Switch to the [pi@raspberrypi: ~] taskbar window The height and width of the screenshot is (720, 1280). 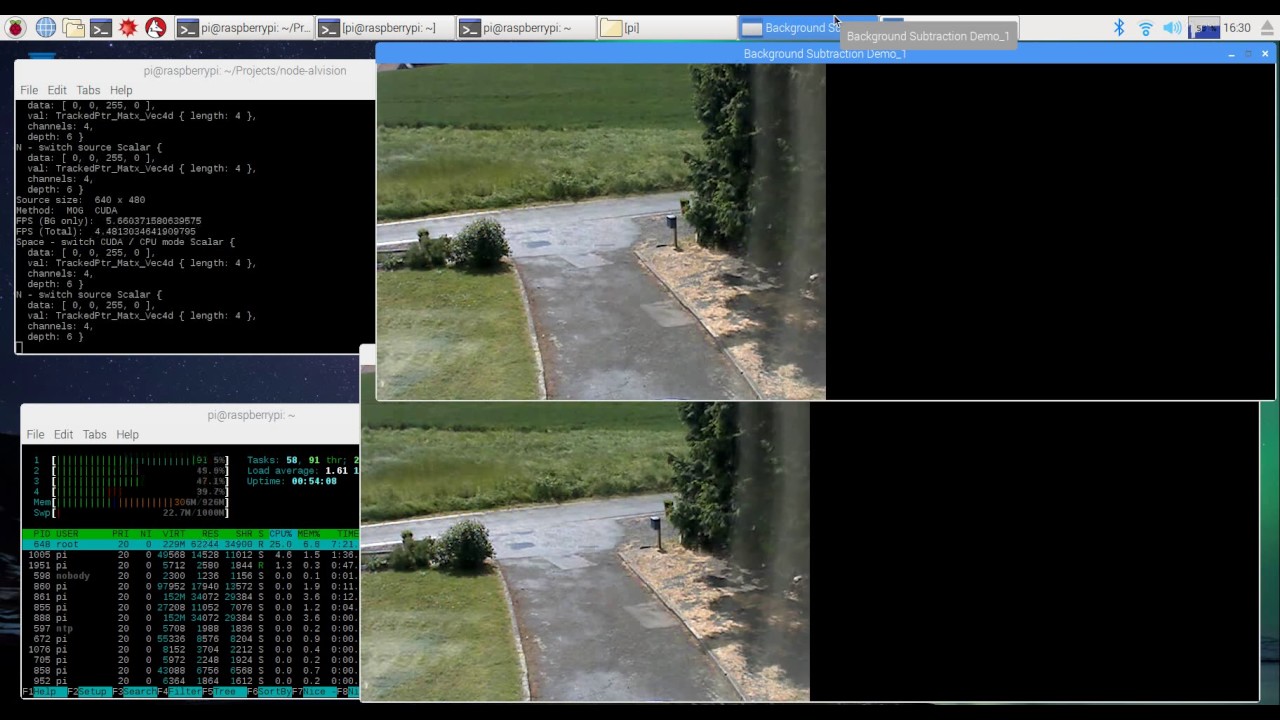coord(385,28)
